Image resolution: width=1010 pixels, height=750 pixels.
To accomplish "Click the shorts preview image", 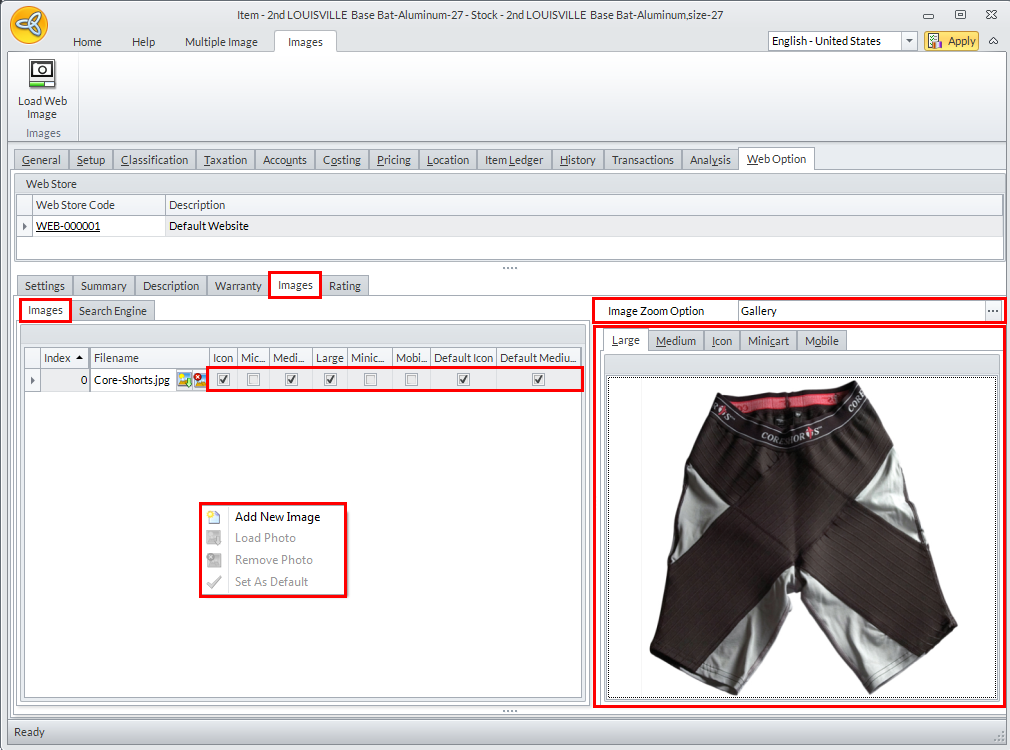I will coord(803,540).
